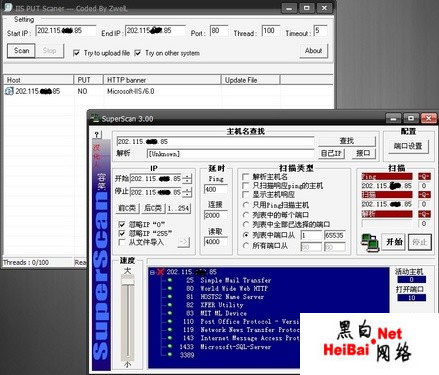
Task: Click the red X icon on scan result host
Action: [x=160, y=272]
